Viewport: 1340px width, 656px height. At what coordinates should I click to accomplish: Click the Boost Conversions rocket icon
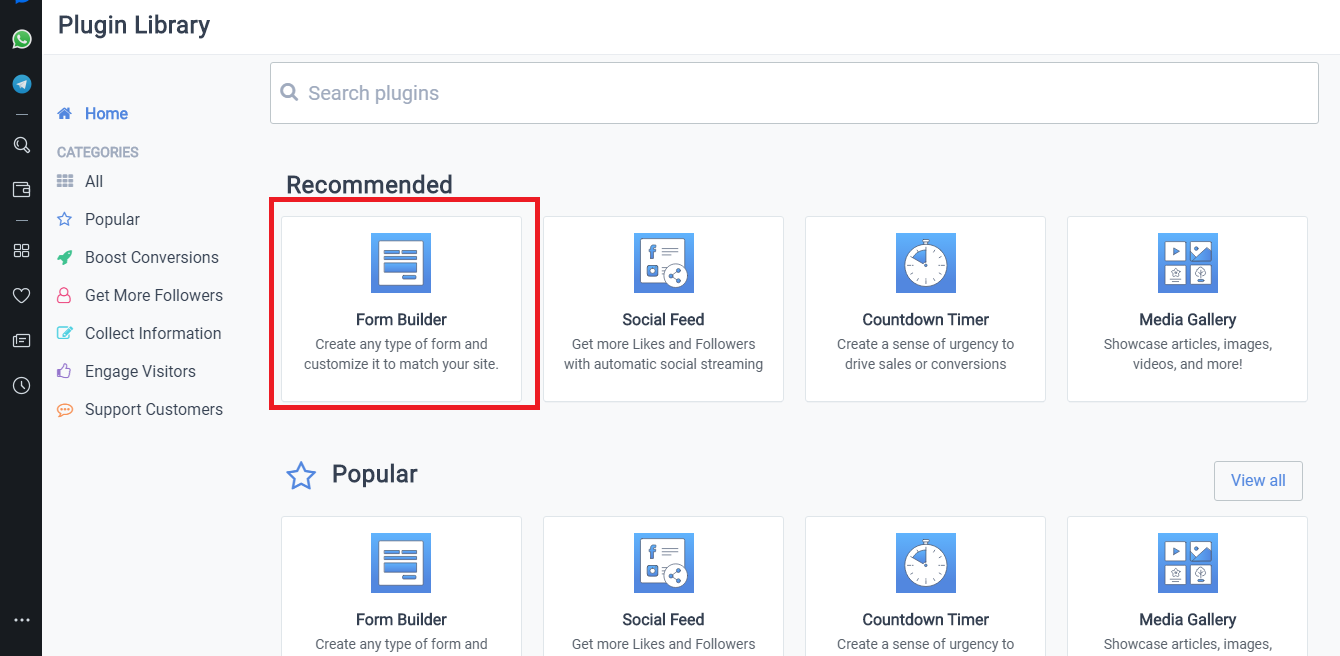(x=65, y=257)
